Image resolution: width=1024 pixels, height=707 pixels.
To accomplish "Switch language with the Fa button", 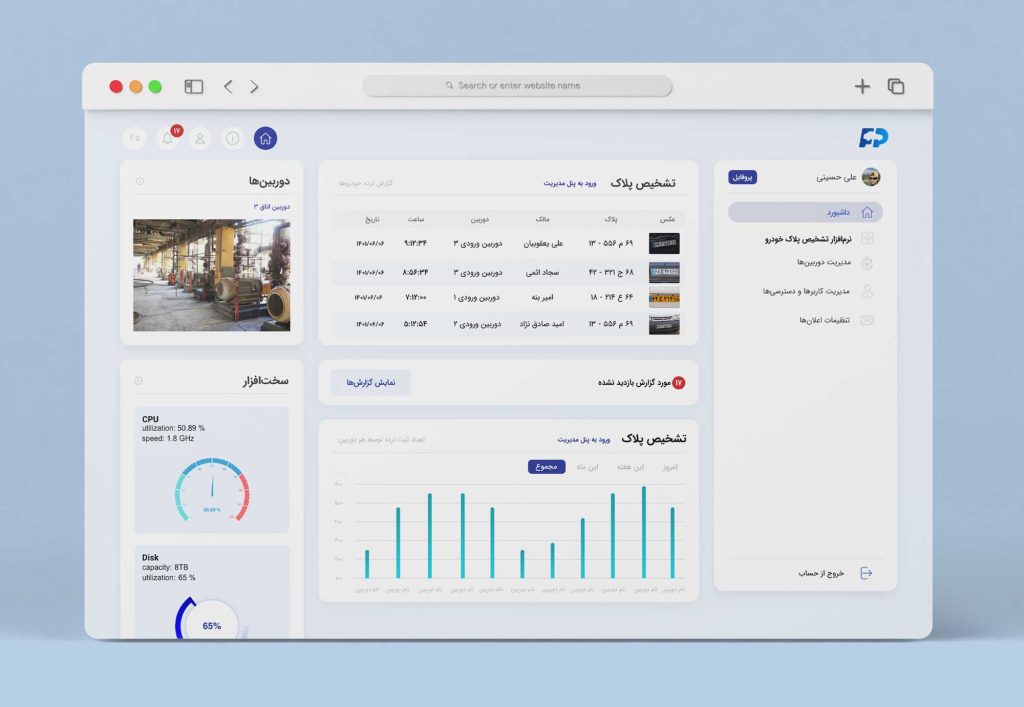I will (135, 139).
